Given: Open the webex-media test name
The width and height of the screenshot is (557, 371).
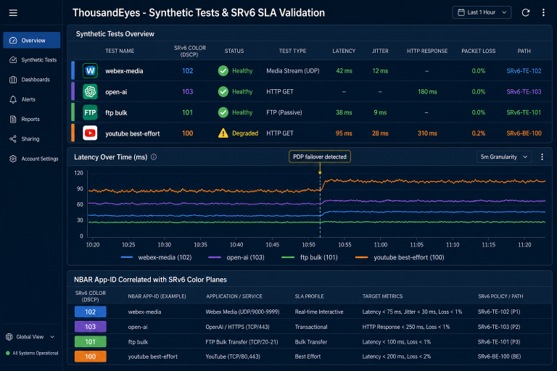Looking at the screenshot, I should (124, 71).
